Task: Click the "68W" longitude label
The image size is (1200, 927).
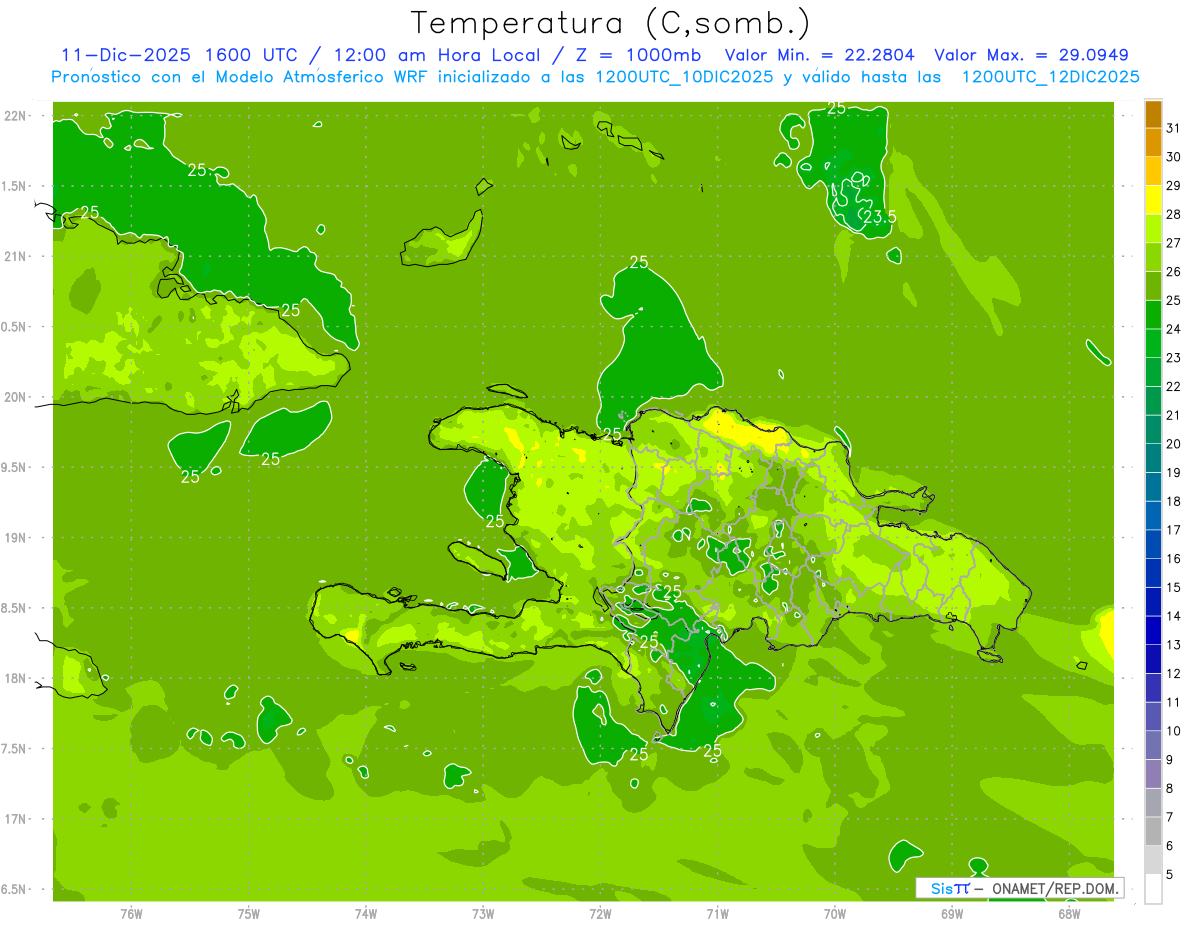Action: [1069, 913]
